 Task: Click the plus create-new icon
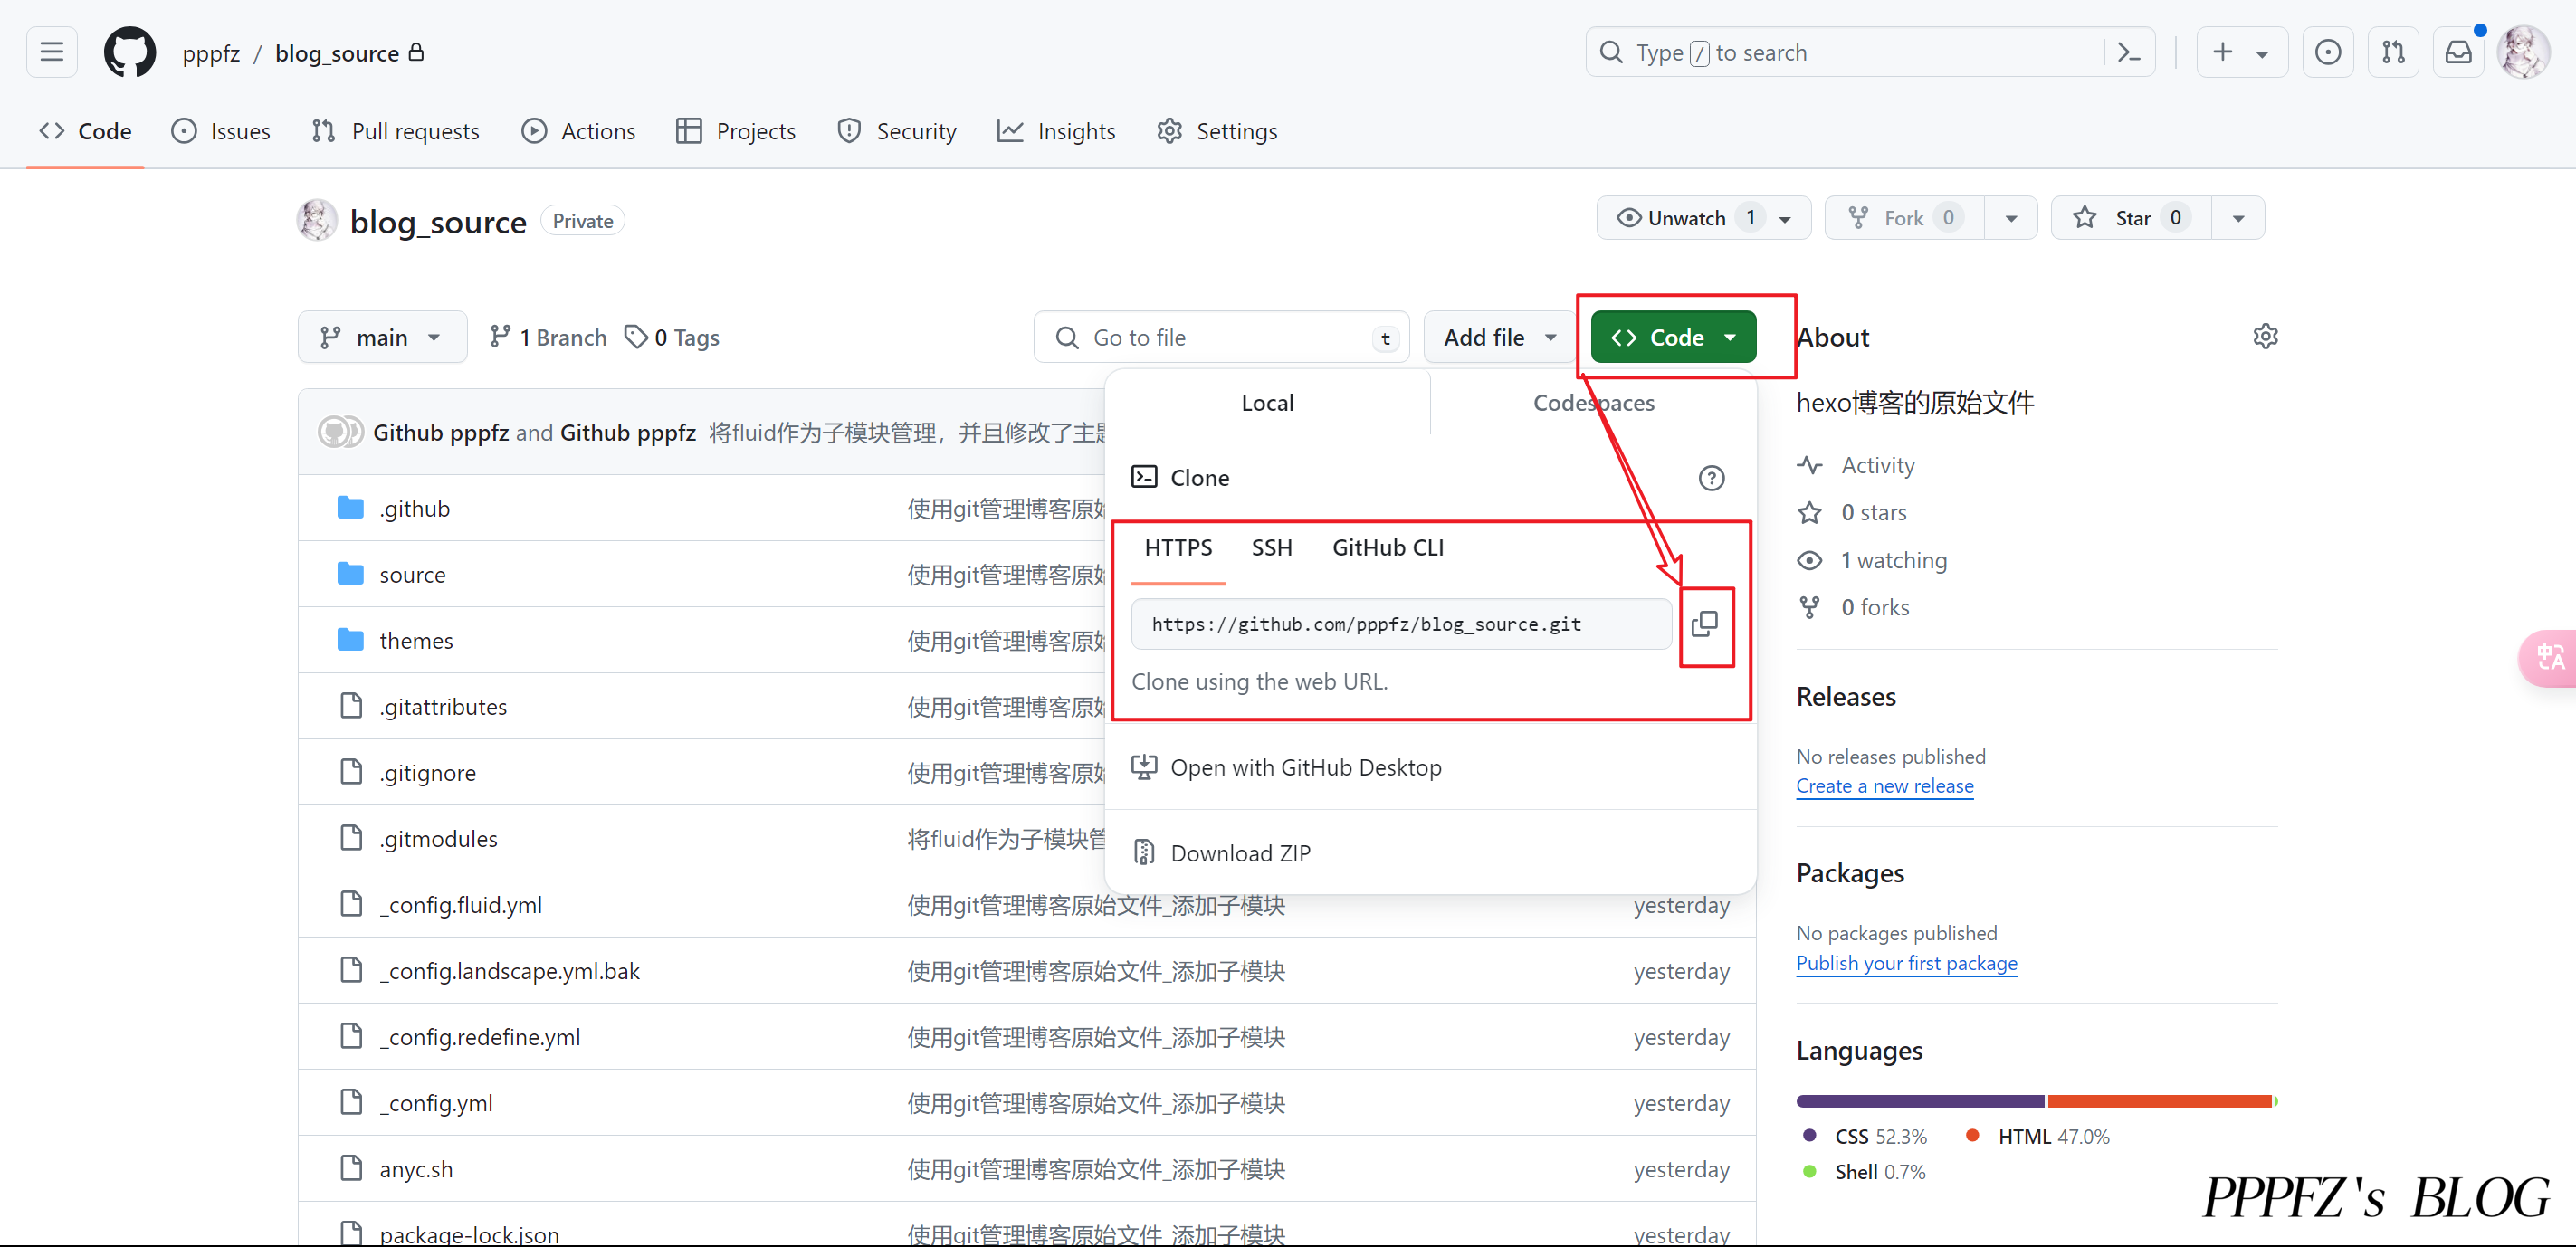click(x=2222, y=52)
